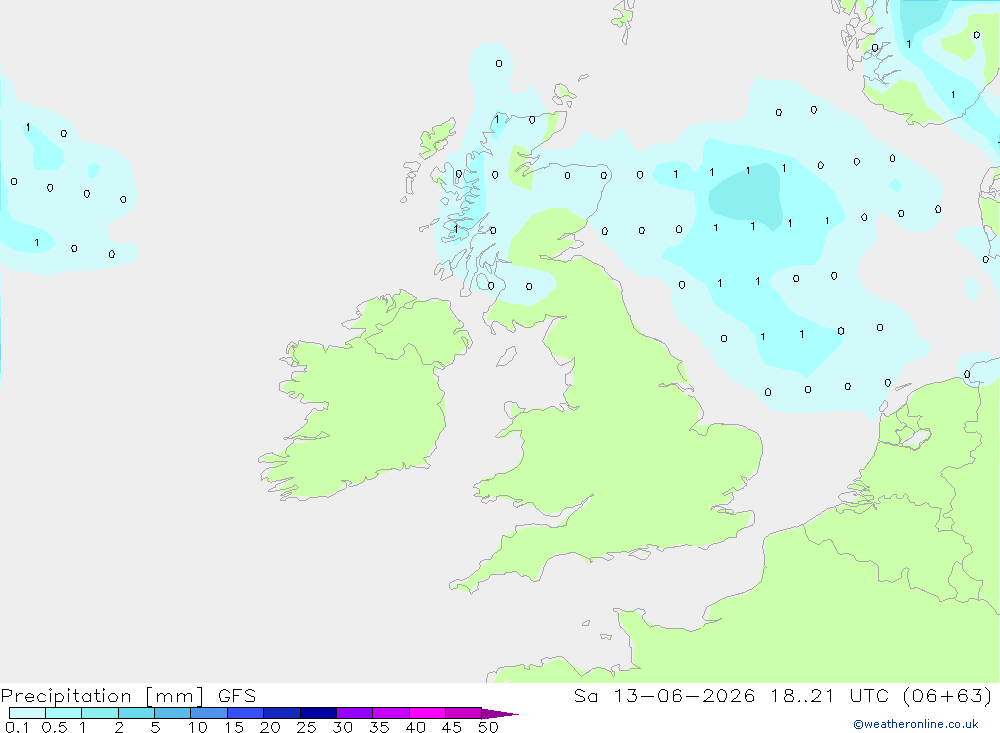Click the legend scale label '15'

coord(233,727)
